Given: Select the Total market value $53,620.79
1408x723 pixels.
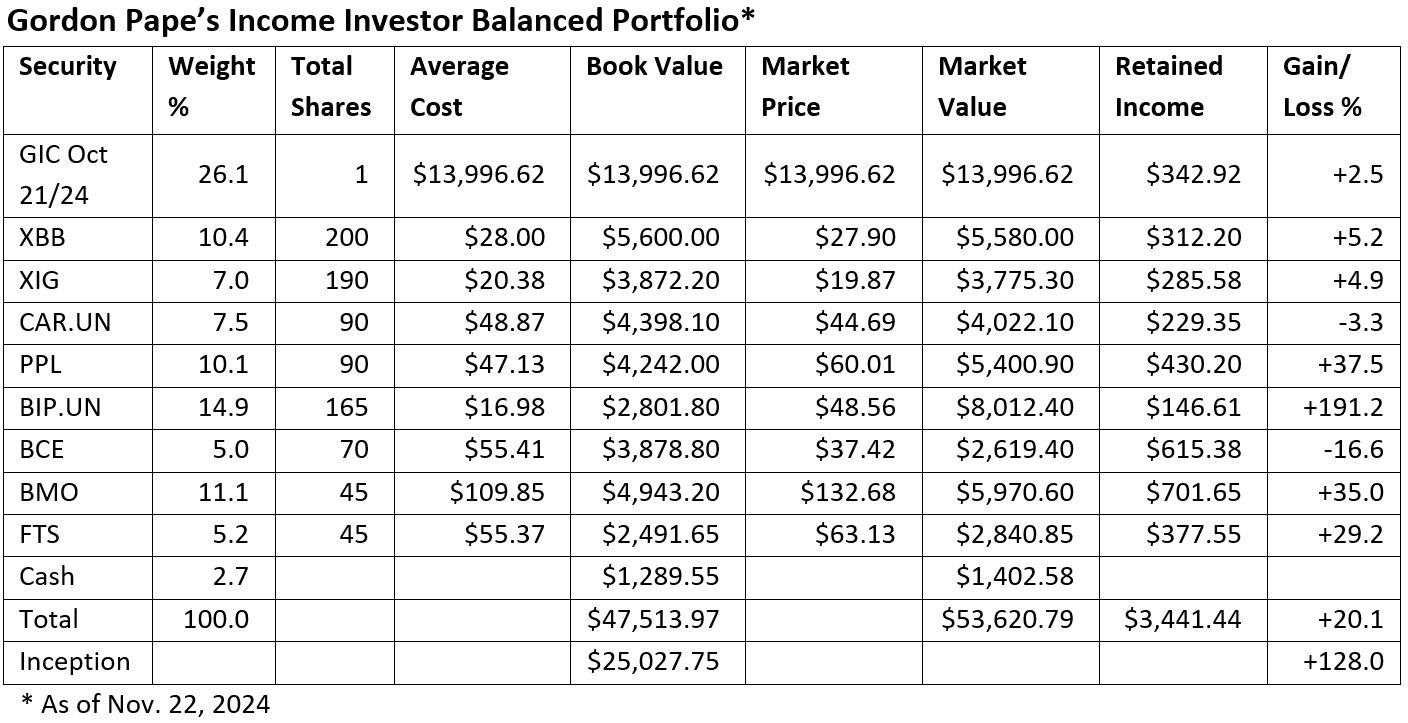Looking at the screenshot, I should (x=1007, y=619).
